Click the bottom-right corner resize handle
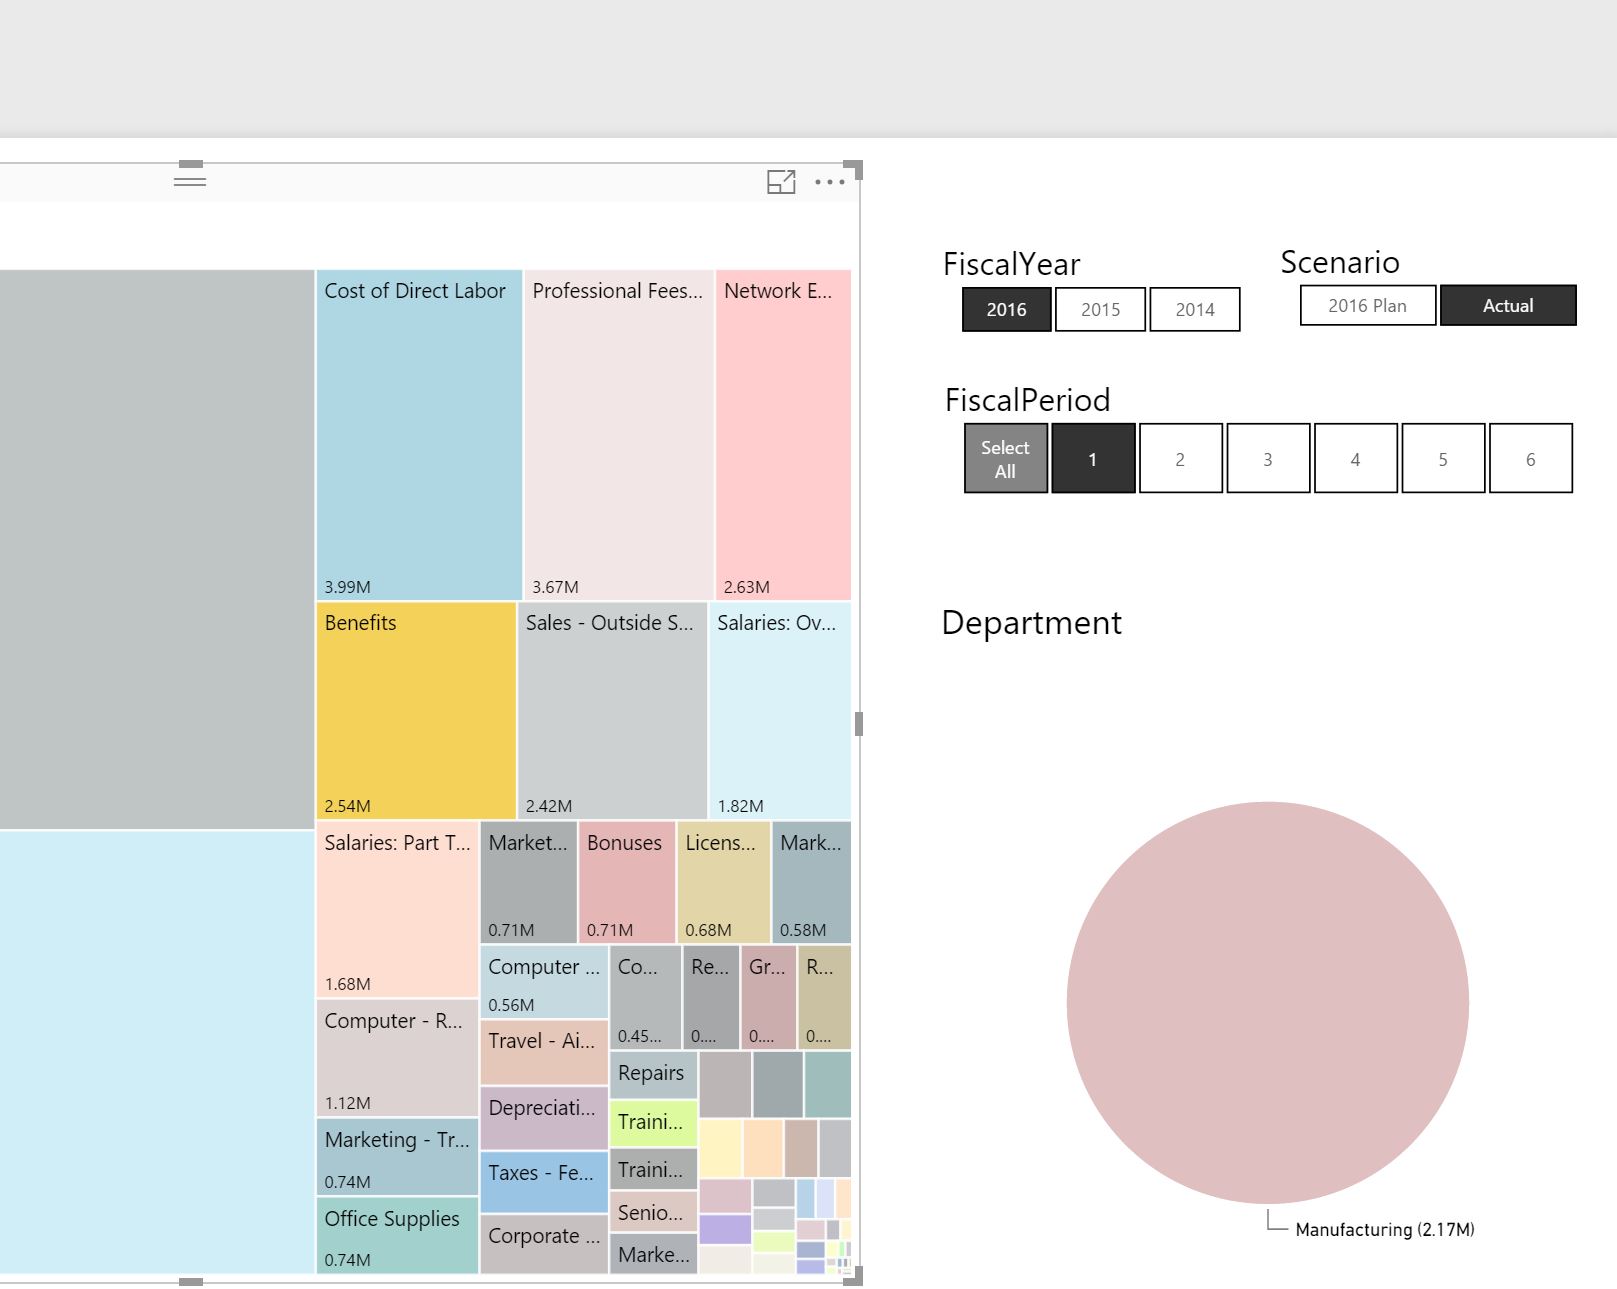1617x1289 pixels. [854, 1276]
